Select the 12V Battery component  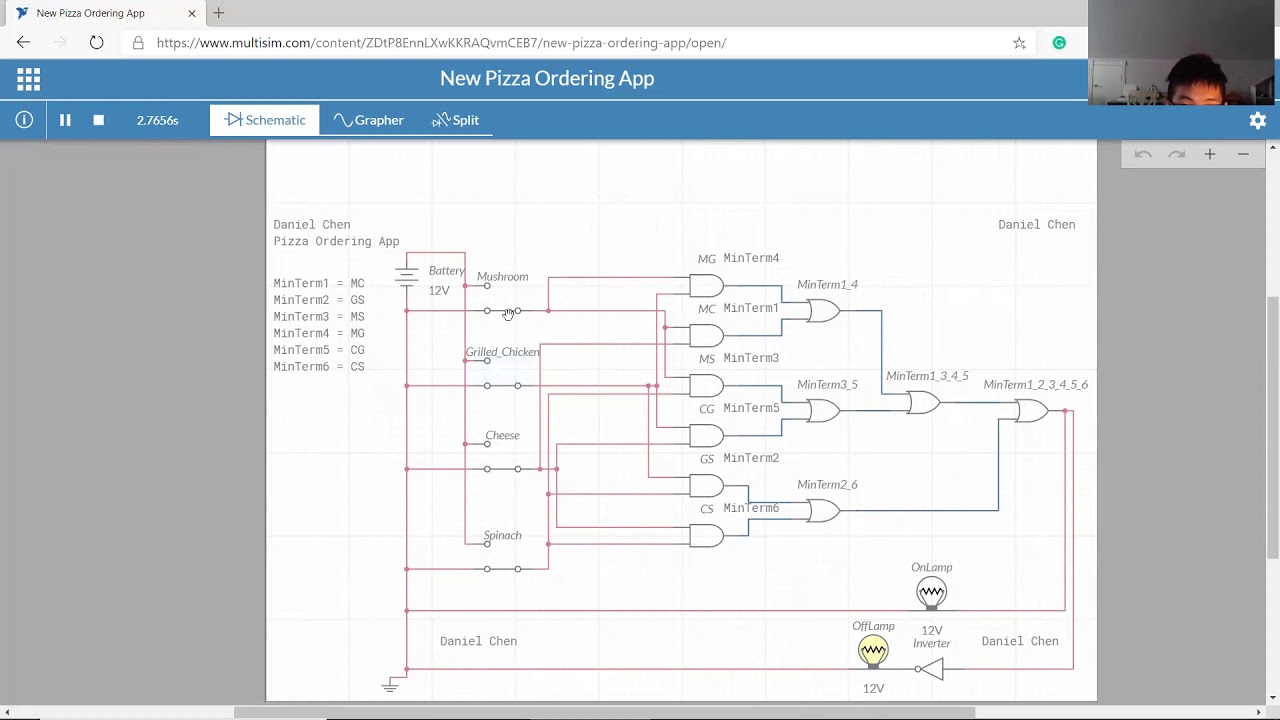pos(406,277)
